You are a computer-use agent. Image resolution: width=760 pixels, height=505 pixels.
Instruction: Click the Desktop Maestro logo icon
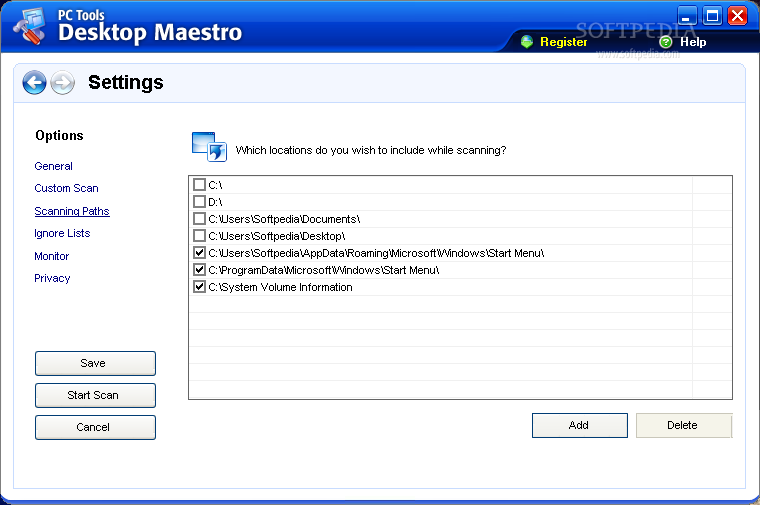coord(30,27)
